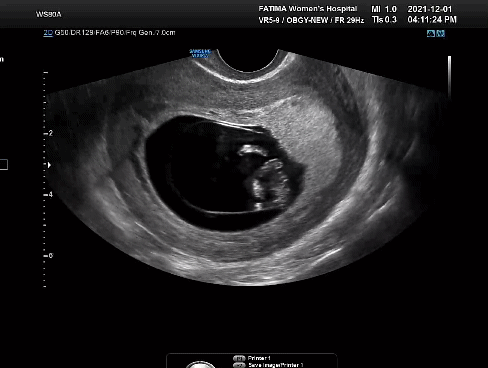This screenshot has height=368, width=488.
Task: Click the U1 key icon beside Printer 1
Action: point(239,358)
